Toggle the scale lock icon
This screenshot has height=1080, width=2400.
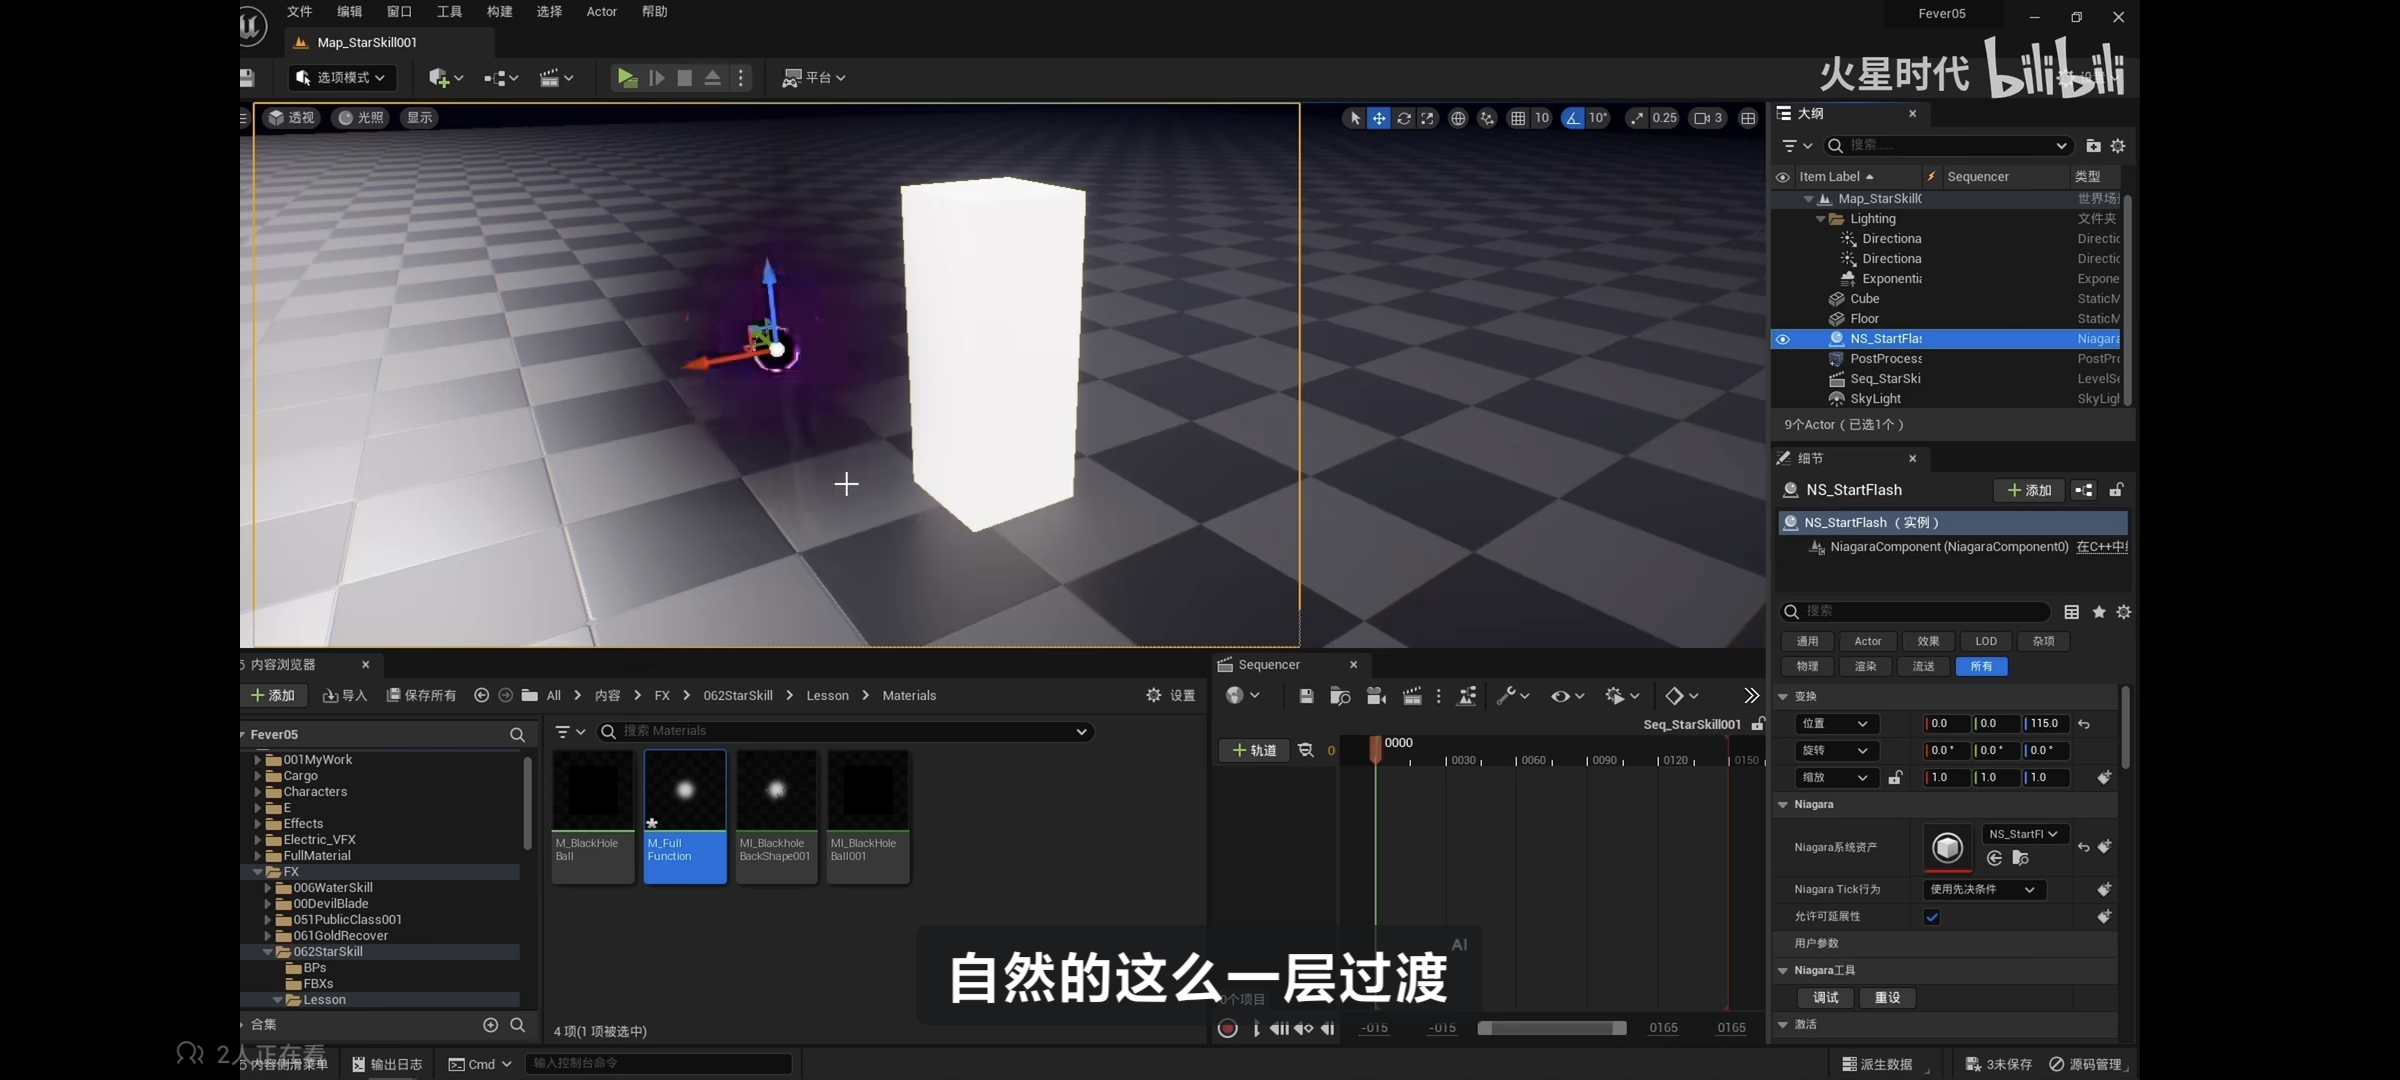point(1895,778)
